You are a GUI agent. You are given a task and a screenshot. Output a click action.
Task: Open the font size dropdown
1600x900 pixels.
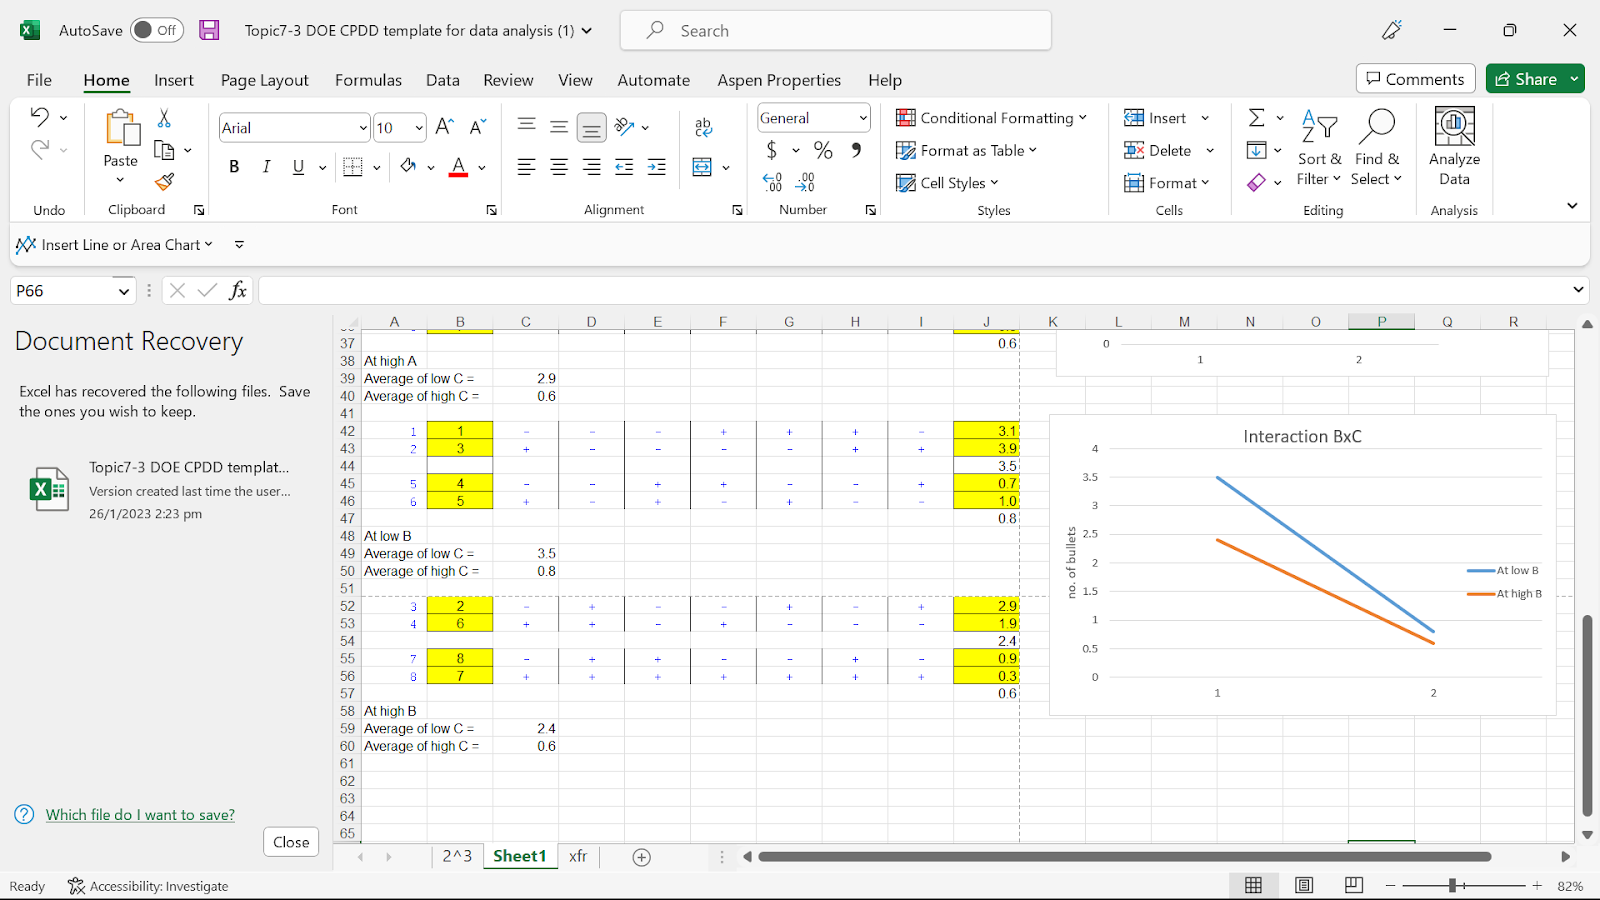[x=419, y=128]
